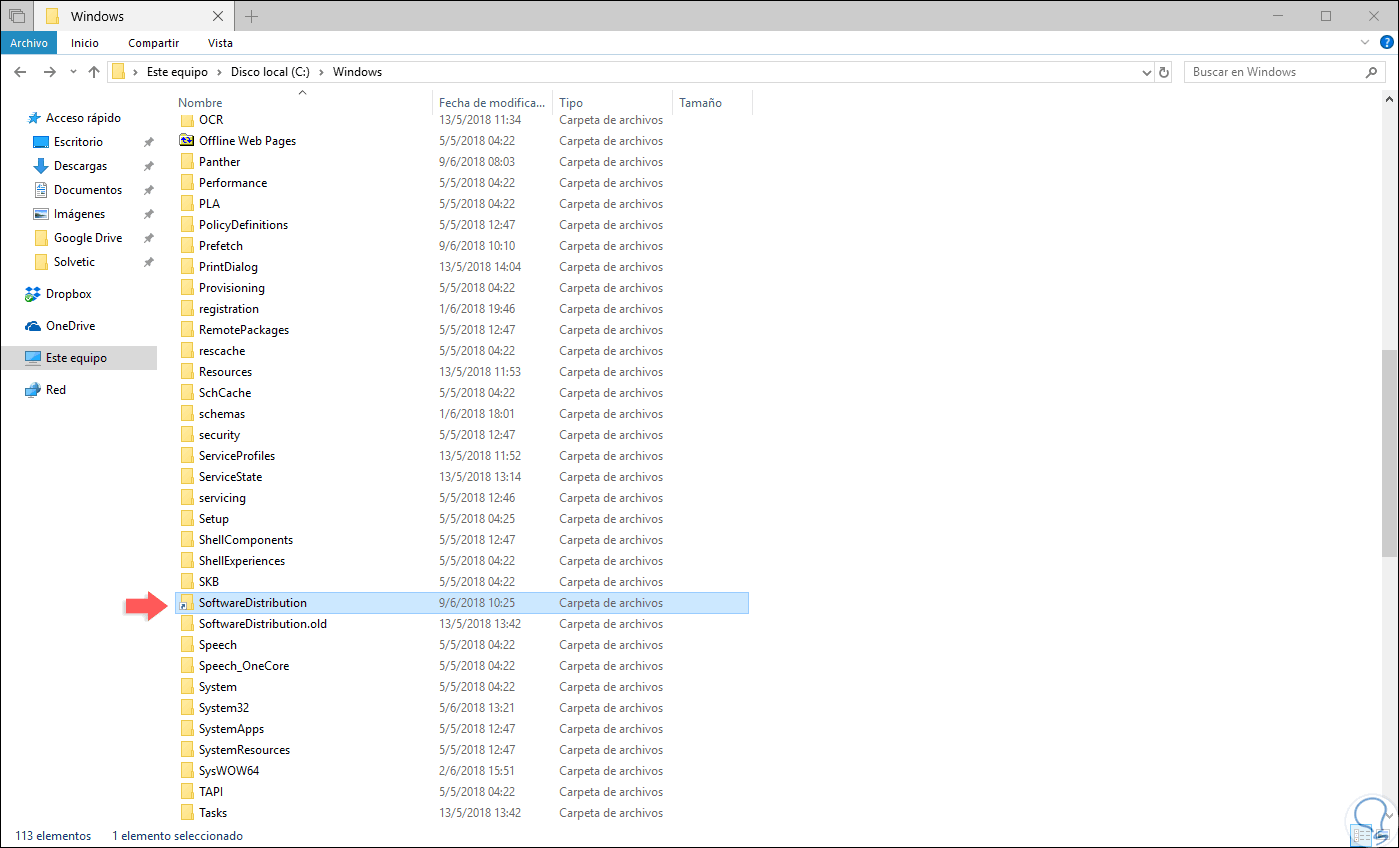
Task: Expand breadcrumb chevron after Disco local (C:)
Action: tap(321, 72)
